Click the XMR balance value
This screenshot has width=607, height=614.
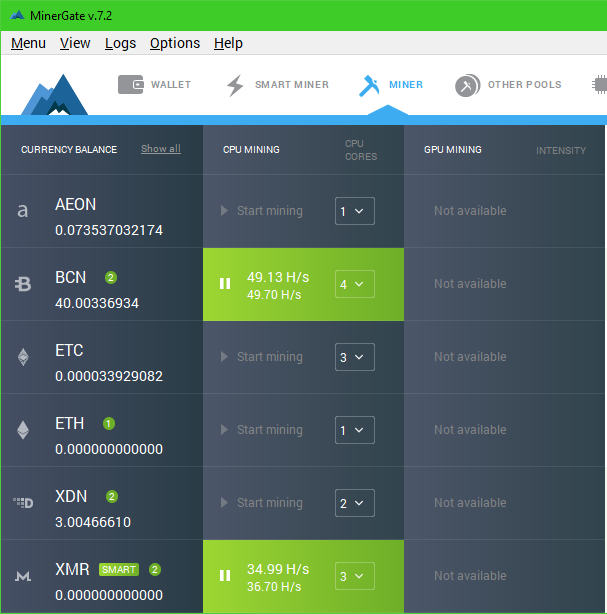tap(109, 595)
